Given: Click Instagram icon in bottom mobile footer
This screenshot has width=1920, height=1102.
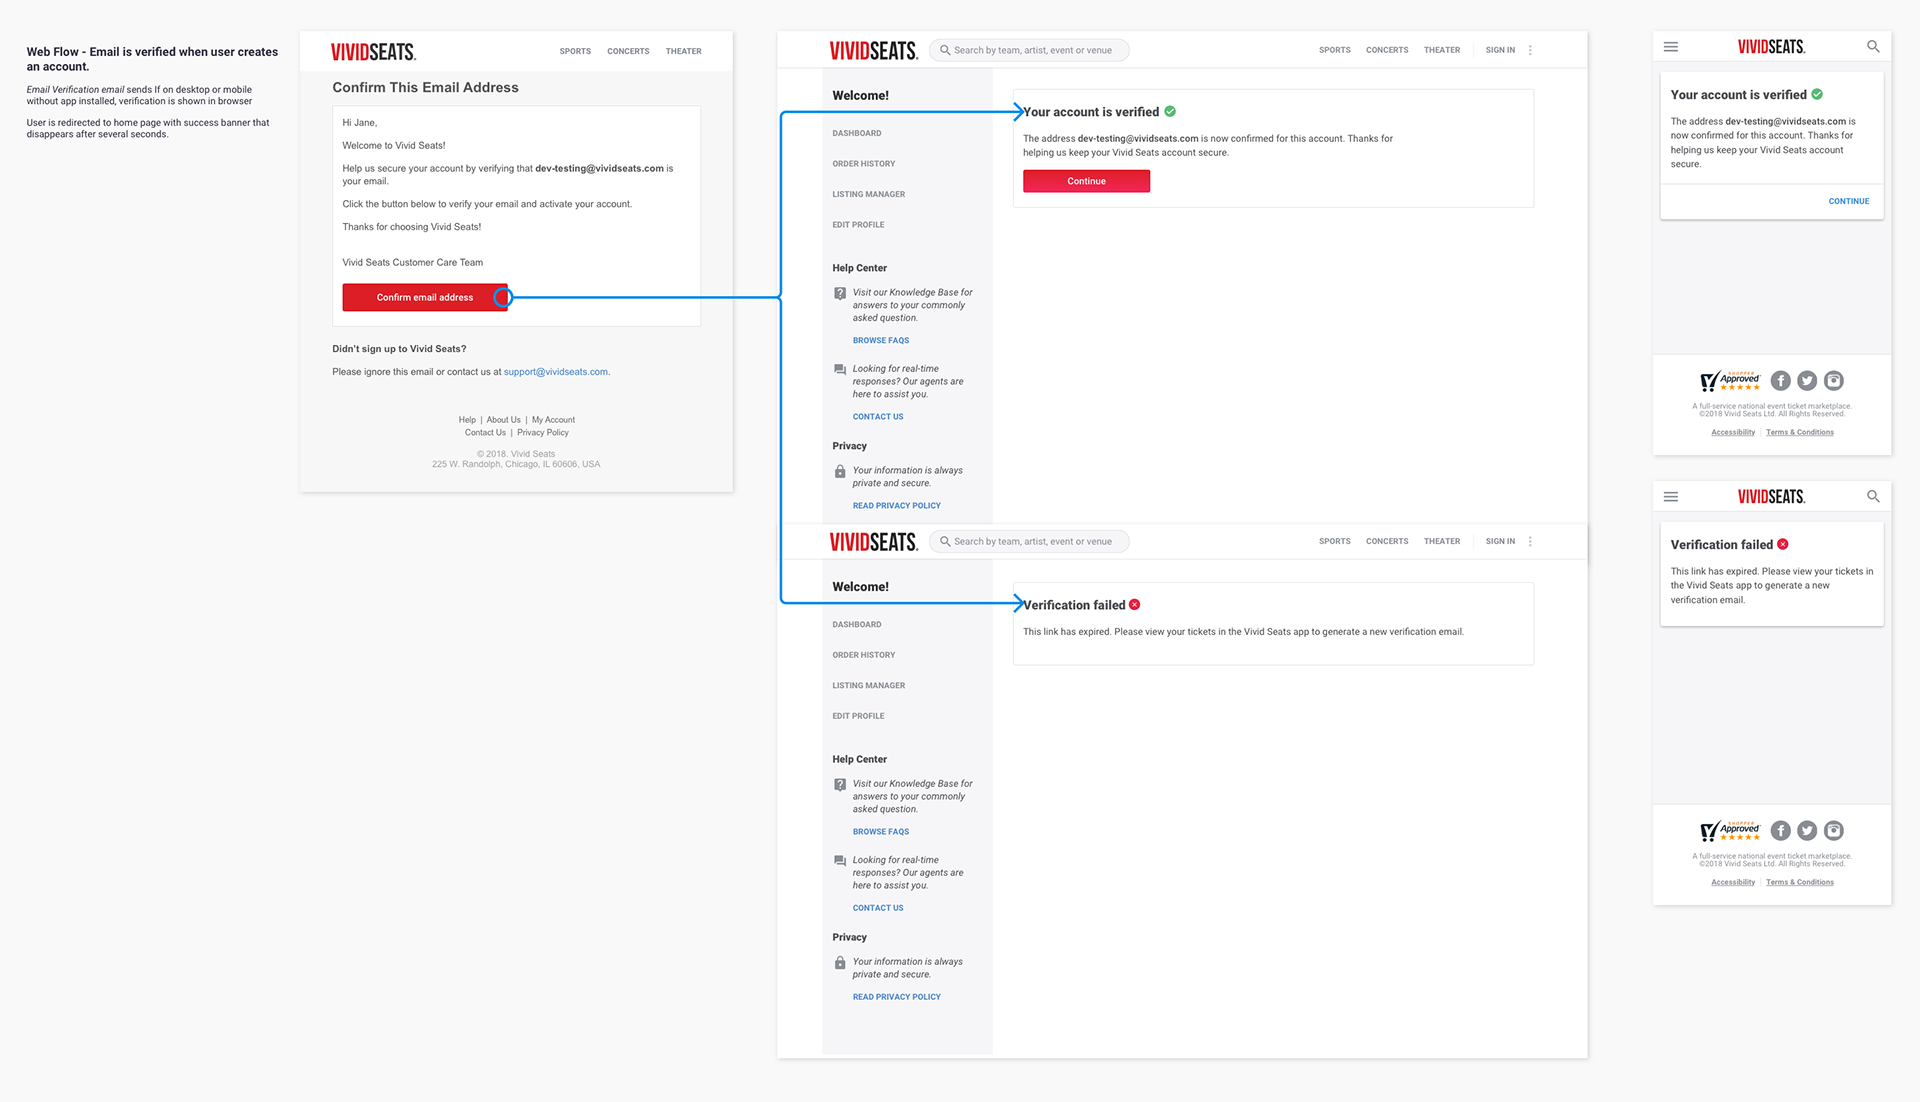Looking at the screenshot, I should click(1834, 831).
